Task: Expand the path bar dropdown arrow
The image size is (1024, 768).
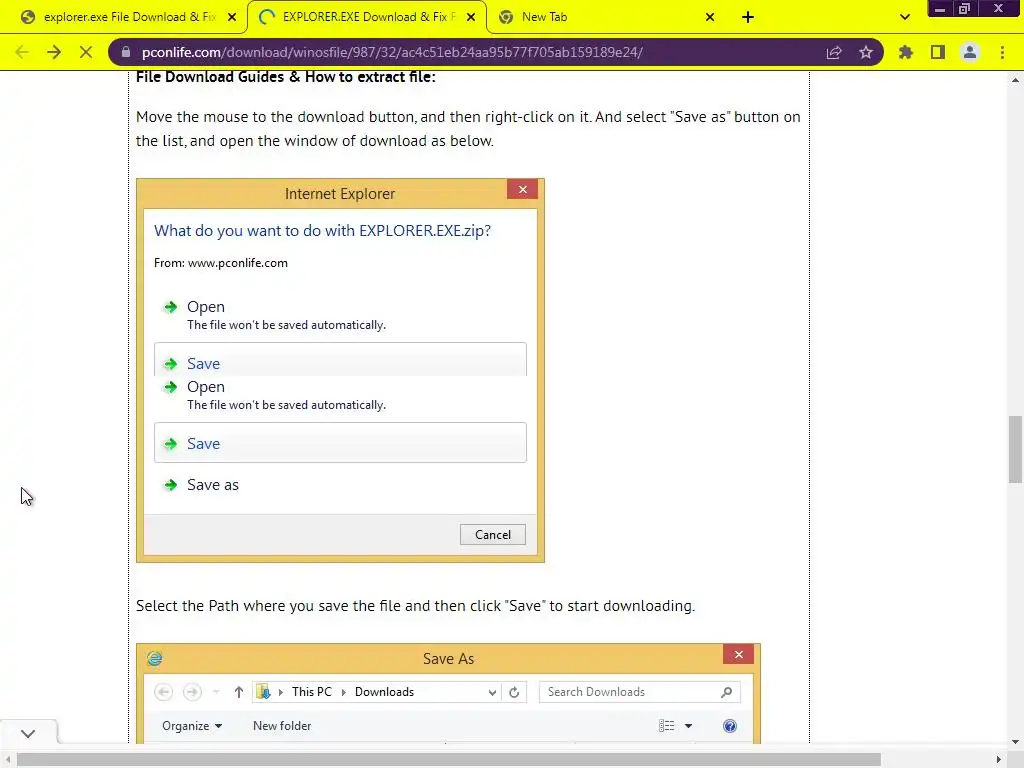Action: click(x=492, y=692)
